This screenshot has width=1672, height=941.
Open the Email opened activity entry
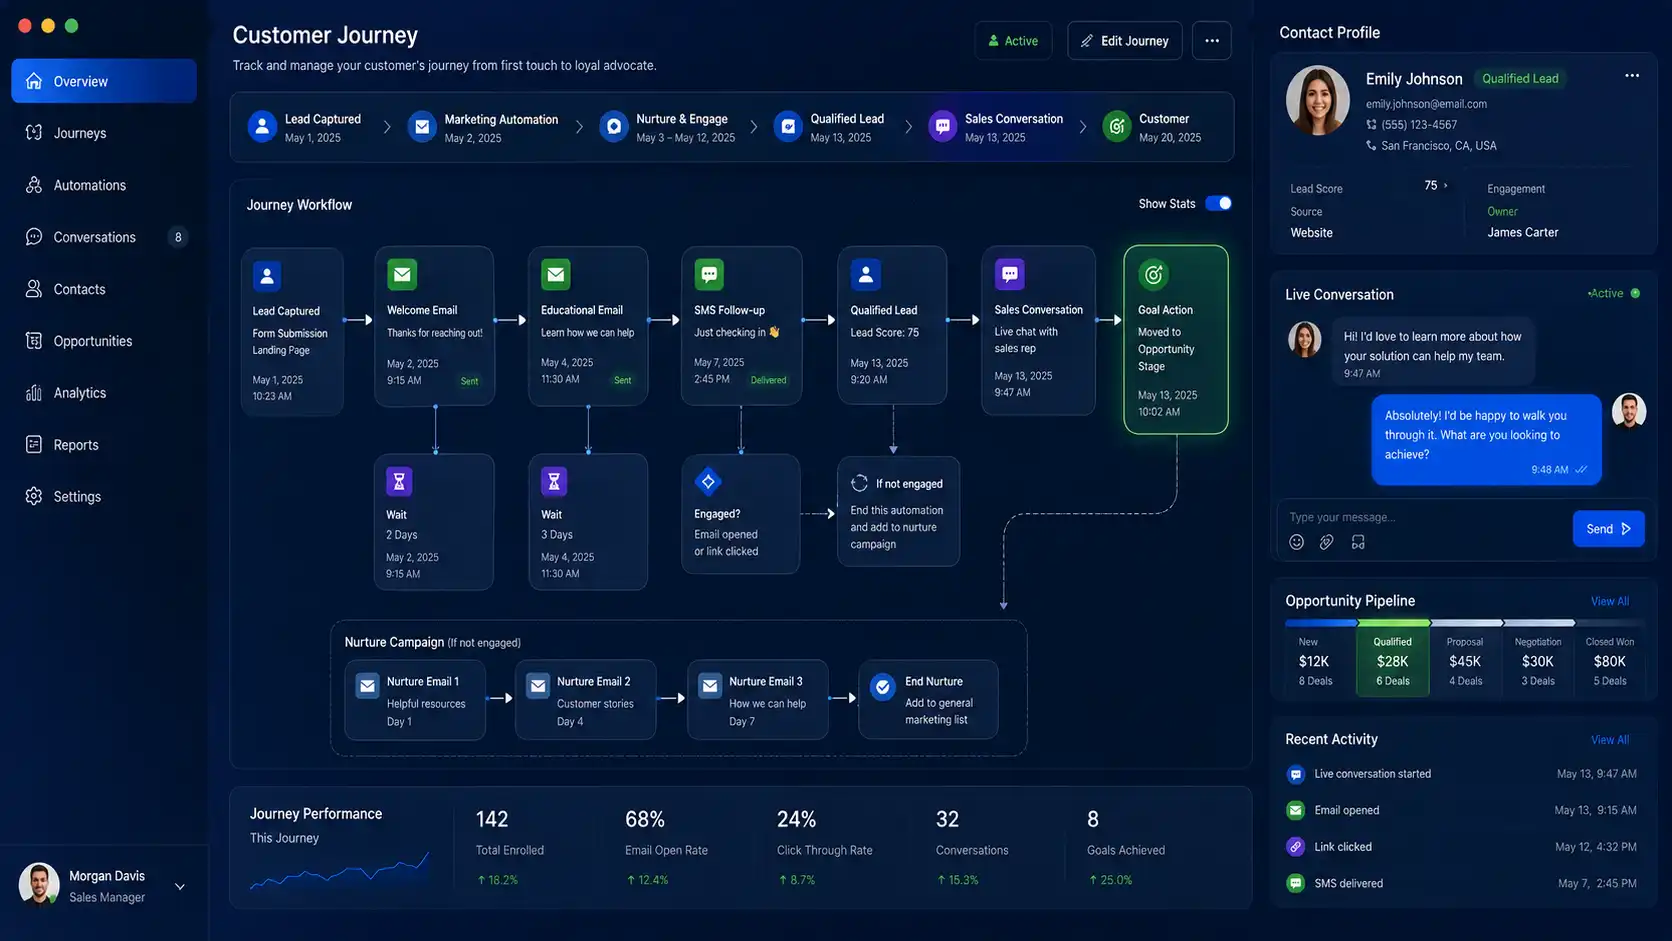coord(1461,810)
